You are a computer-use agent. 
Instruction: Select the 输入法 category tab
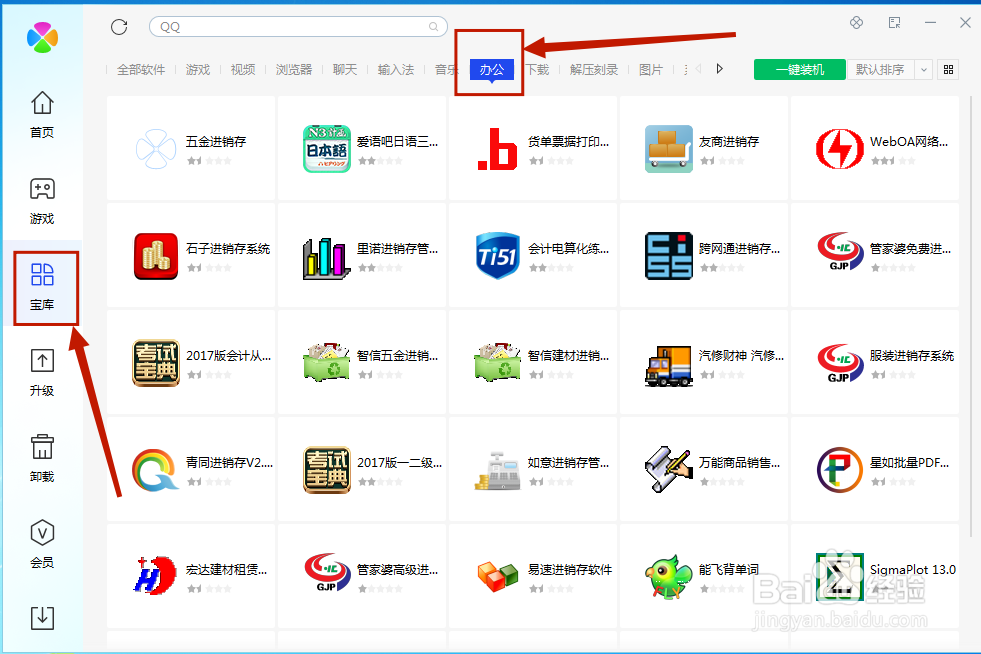coord(395,69)
